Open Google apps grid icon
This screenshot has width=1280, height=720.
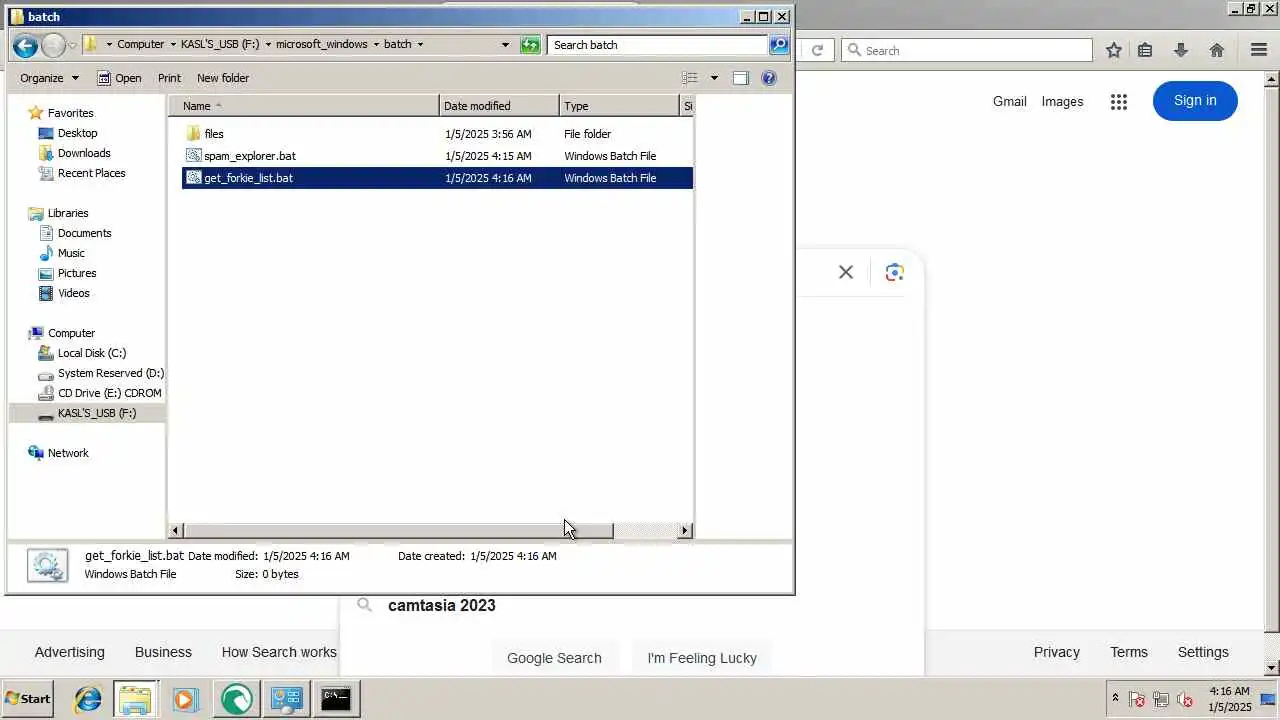(1119, 101)
